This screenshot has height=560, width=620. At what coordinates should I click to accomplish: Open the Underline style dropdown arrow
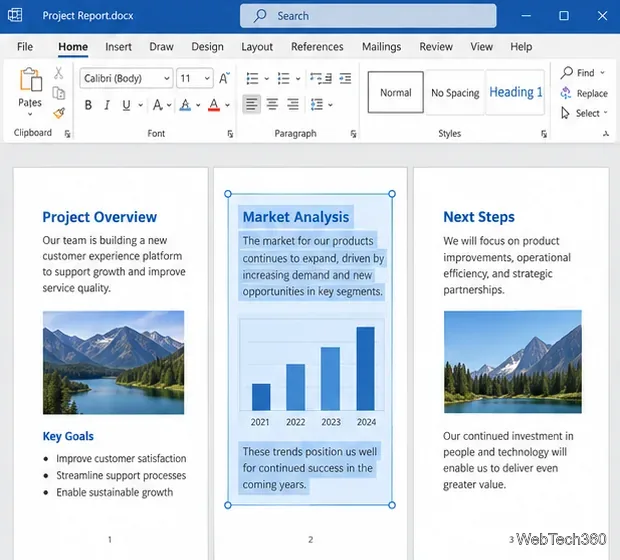coord(140,105)
